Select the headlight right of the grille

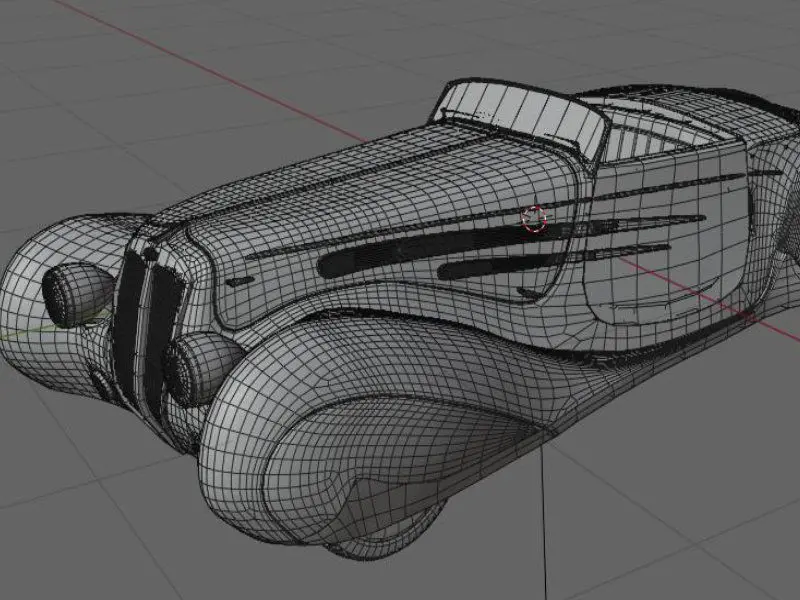click(203, 368)
